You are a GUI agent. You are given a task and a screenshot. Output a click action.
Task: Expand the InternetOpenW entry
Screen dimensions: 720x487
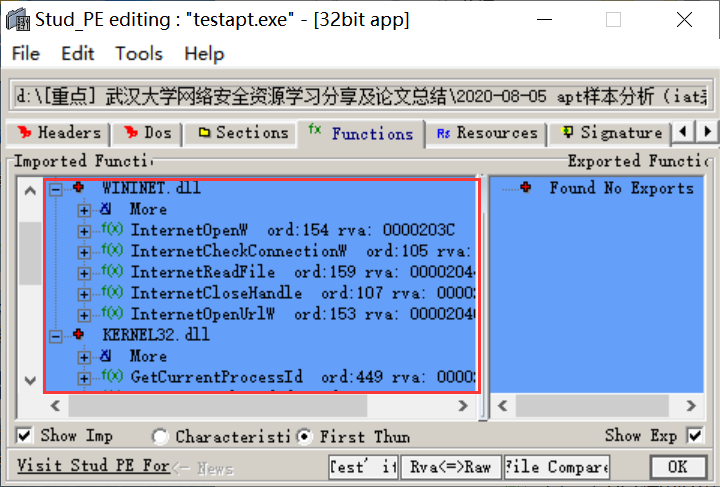[84, 231]
